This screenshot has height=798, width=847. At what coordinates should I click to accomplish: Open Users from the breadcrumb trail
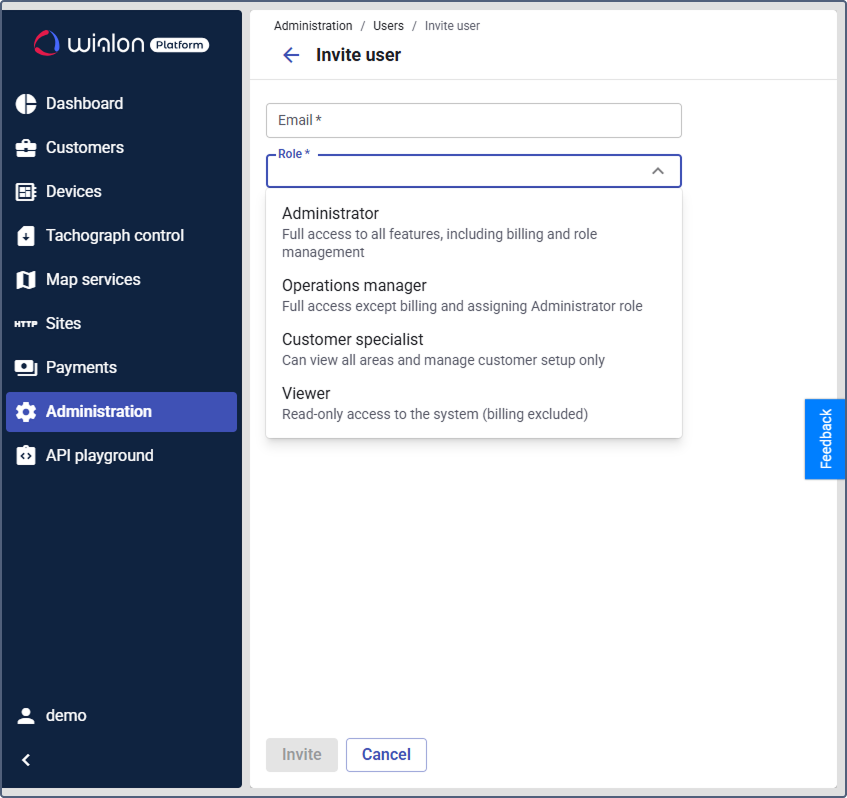(388, 26)
